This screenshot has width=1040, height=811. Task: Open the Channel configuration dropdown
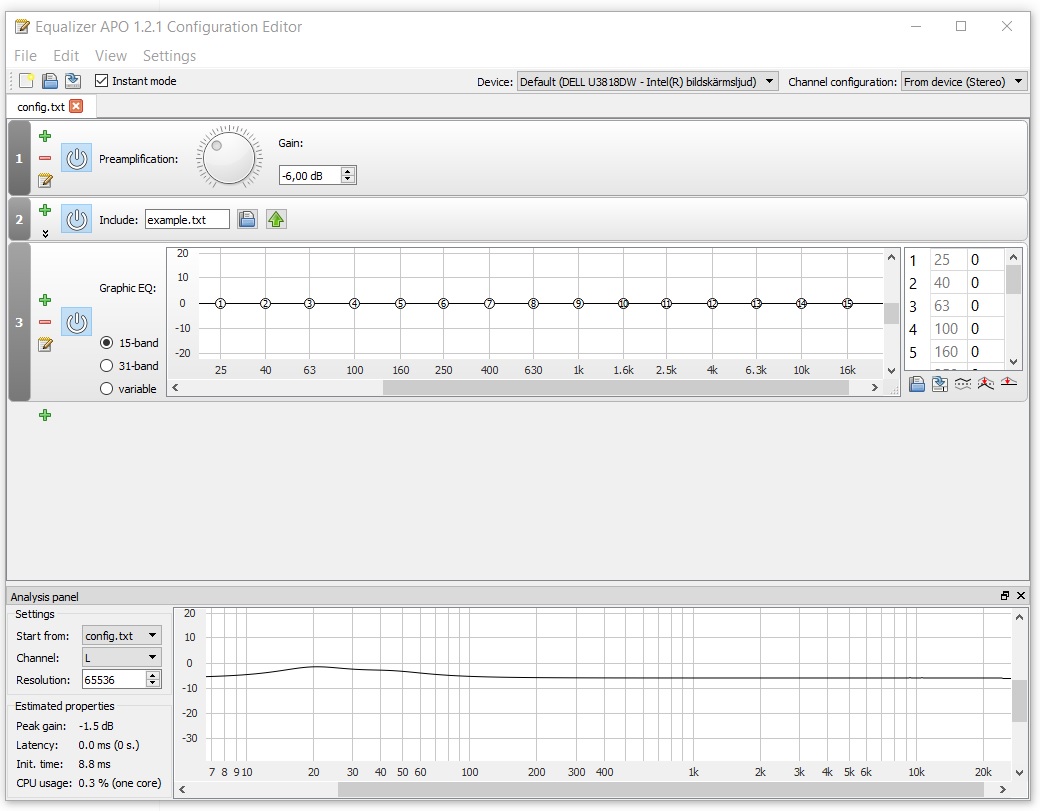click(964, 82)
